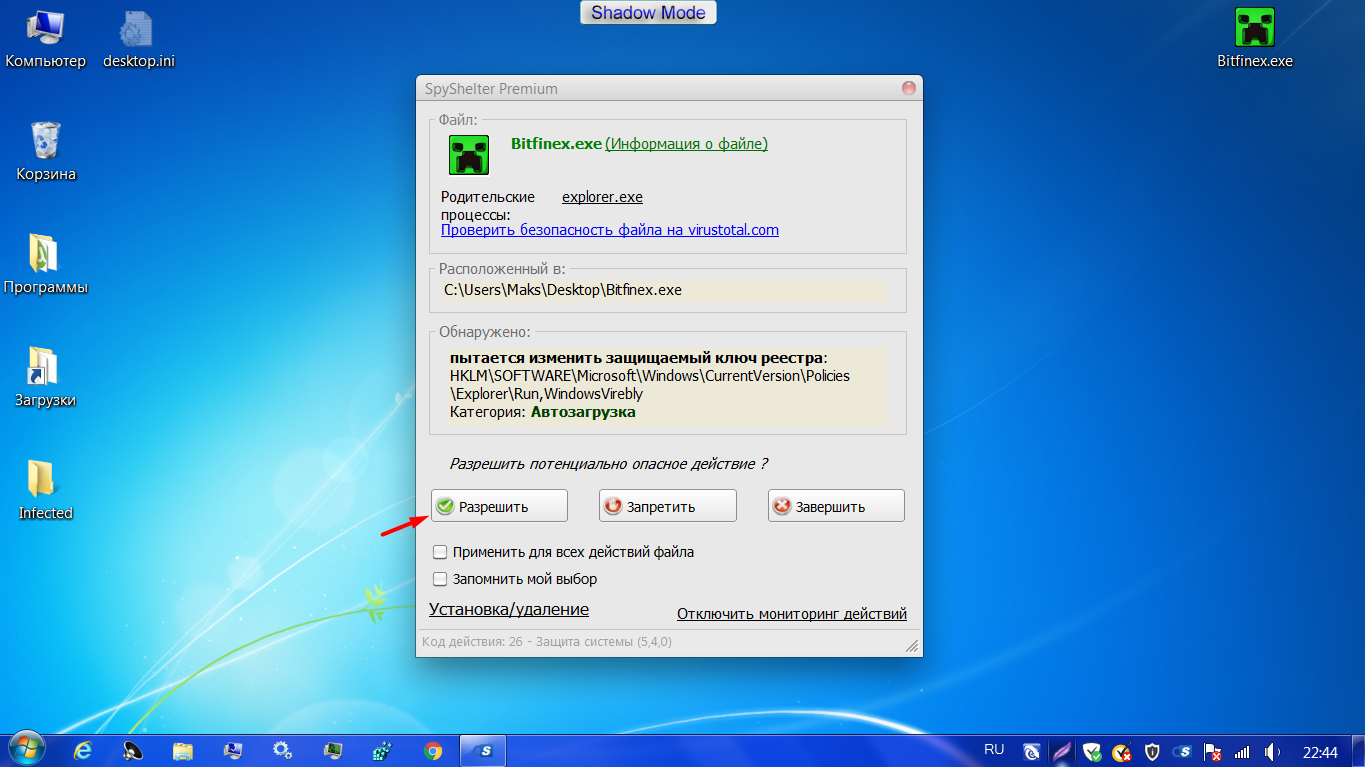Viewport: 1365px width, 767px height.
Task: Open the virustotal.com file check link
Action: tap(610, 230)
